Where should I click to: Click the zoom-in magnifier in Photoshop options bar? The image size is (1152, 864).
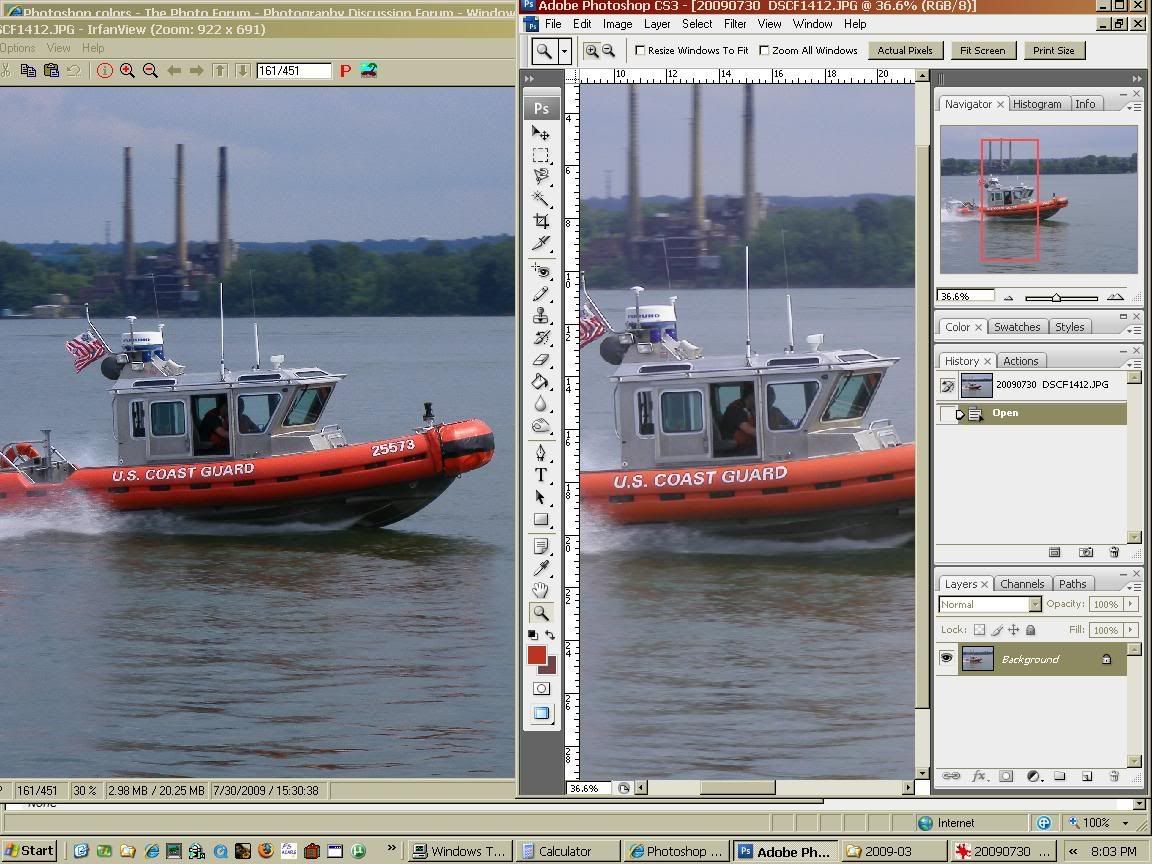(x=591, y=51)
